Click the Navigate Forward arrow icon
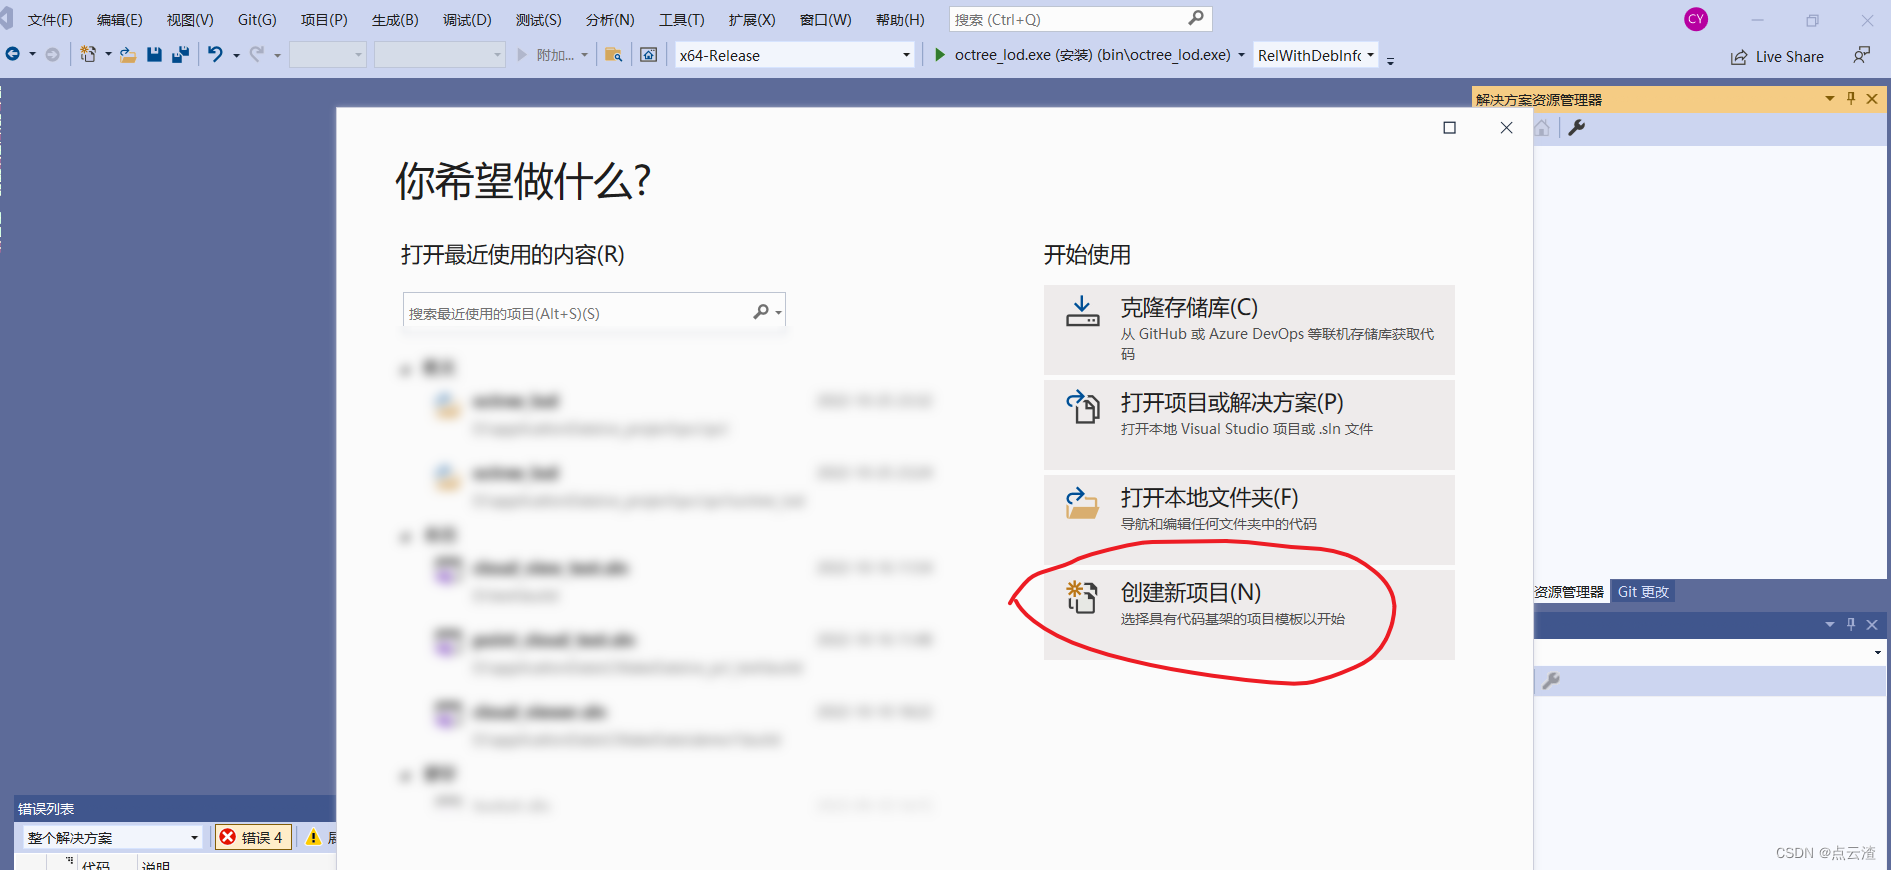The width and height of the screenshot is (1891, 870). point(52,55)
